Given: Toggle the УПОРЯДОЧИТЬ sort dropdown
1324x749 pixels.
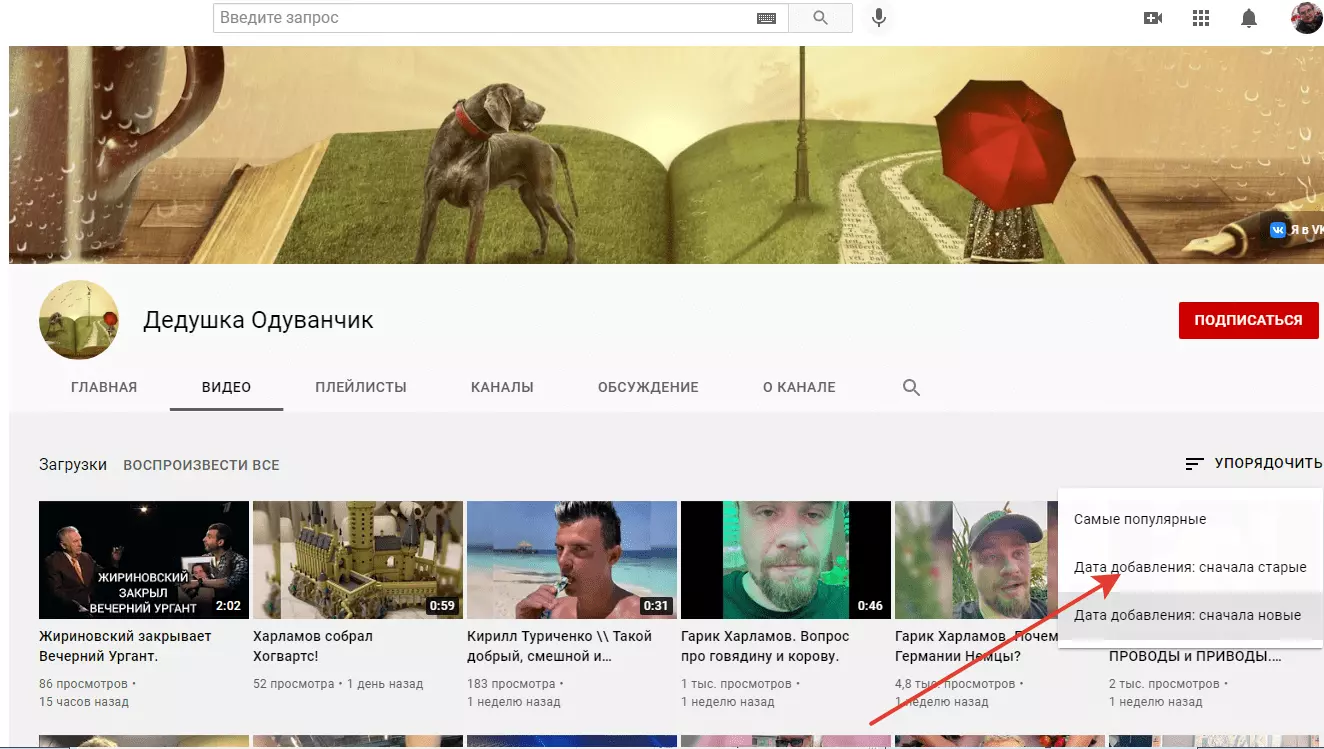Looking at the screenshot, I should [1253, 464].
